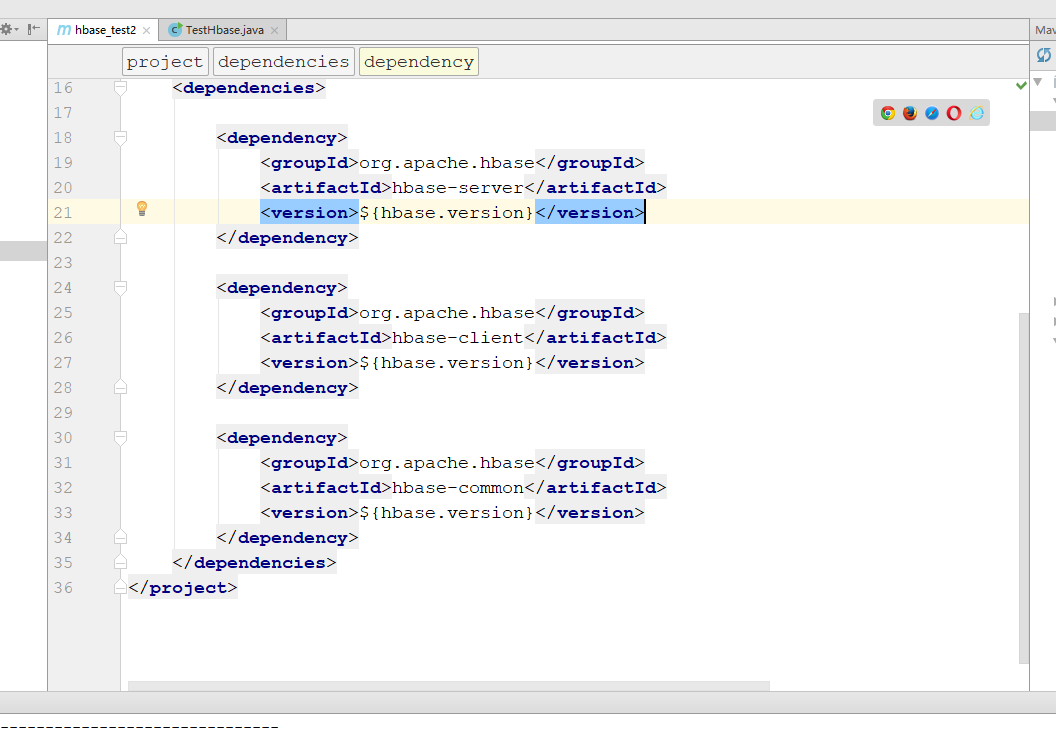
Task: Open in Safari browser icon
Action: click(x=932, y=113)
